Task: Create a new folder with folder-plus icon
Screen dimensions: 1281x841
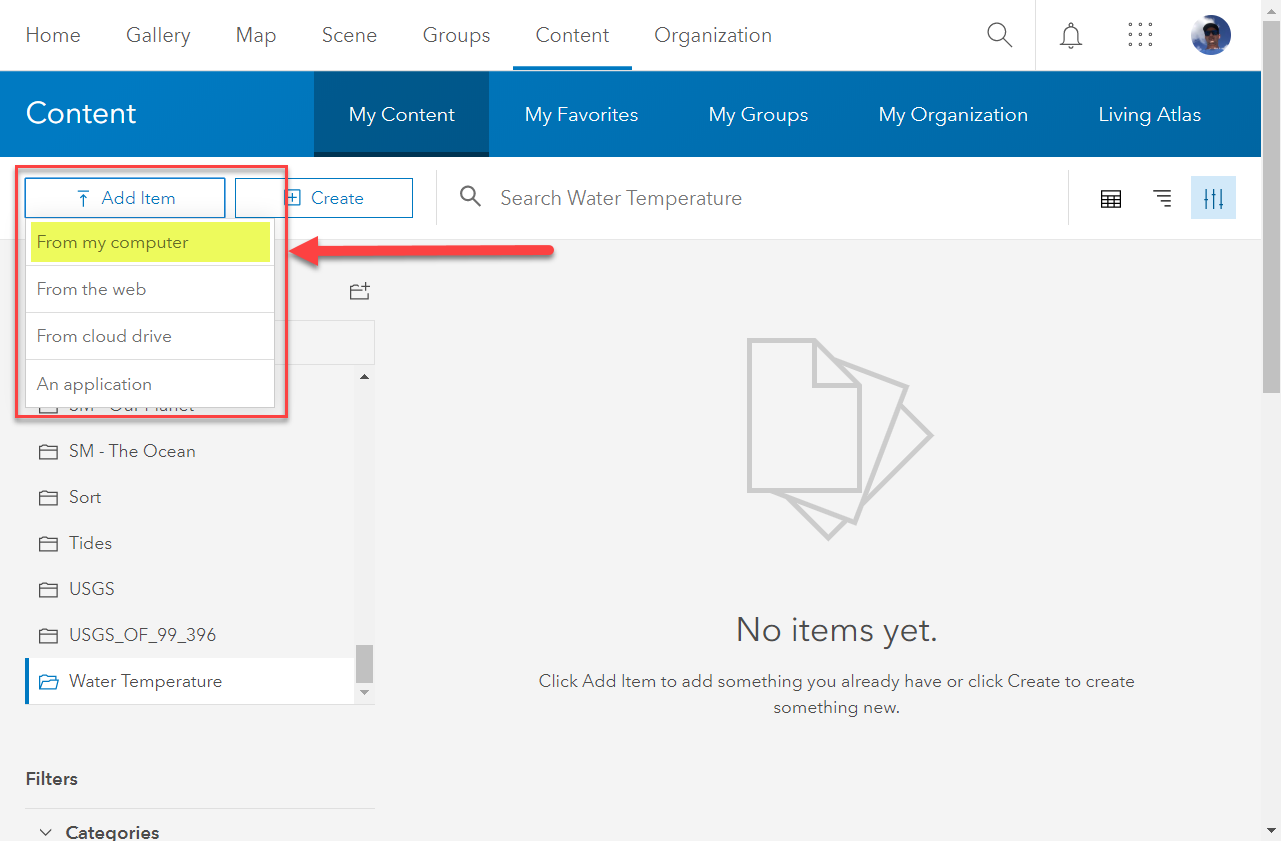Action: pos(360,291)
